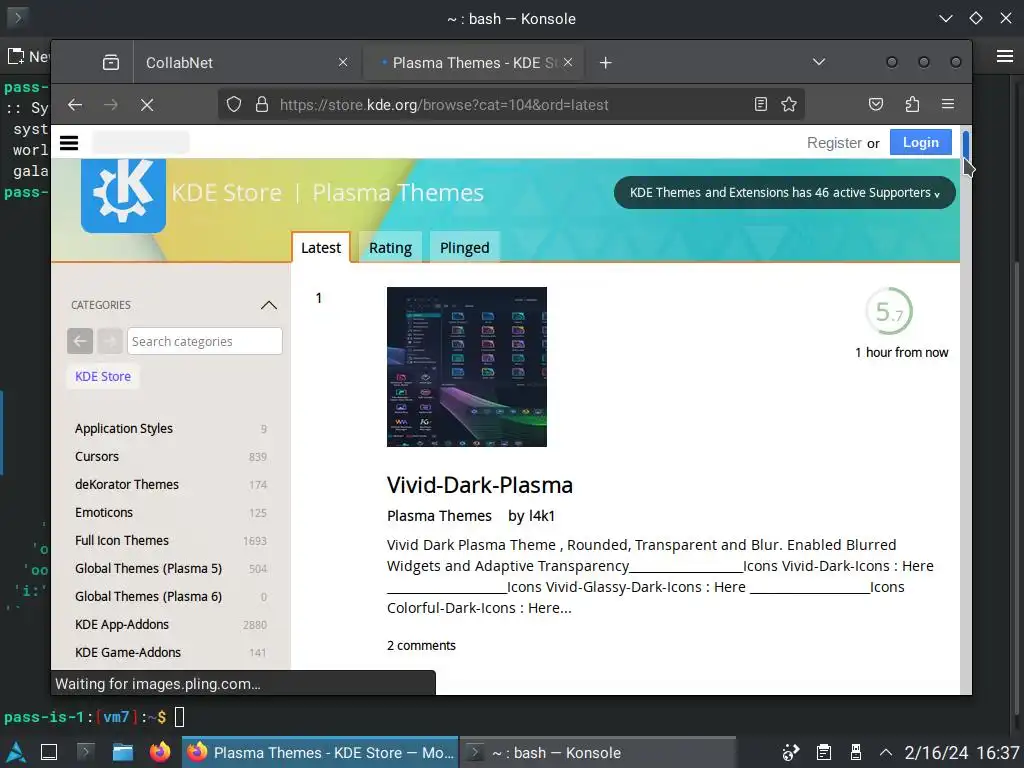The image size is (1024, 768).
Task: Open the KDE Game-Addons category
Action: coord(127,652)
